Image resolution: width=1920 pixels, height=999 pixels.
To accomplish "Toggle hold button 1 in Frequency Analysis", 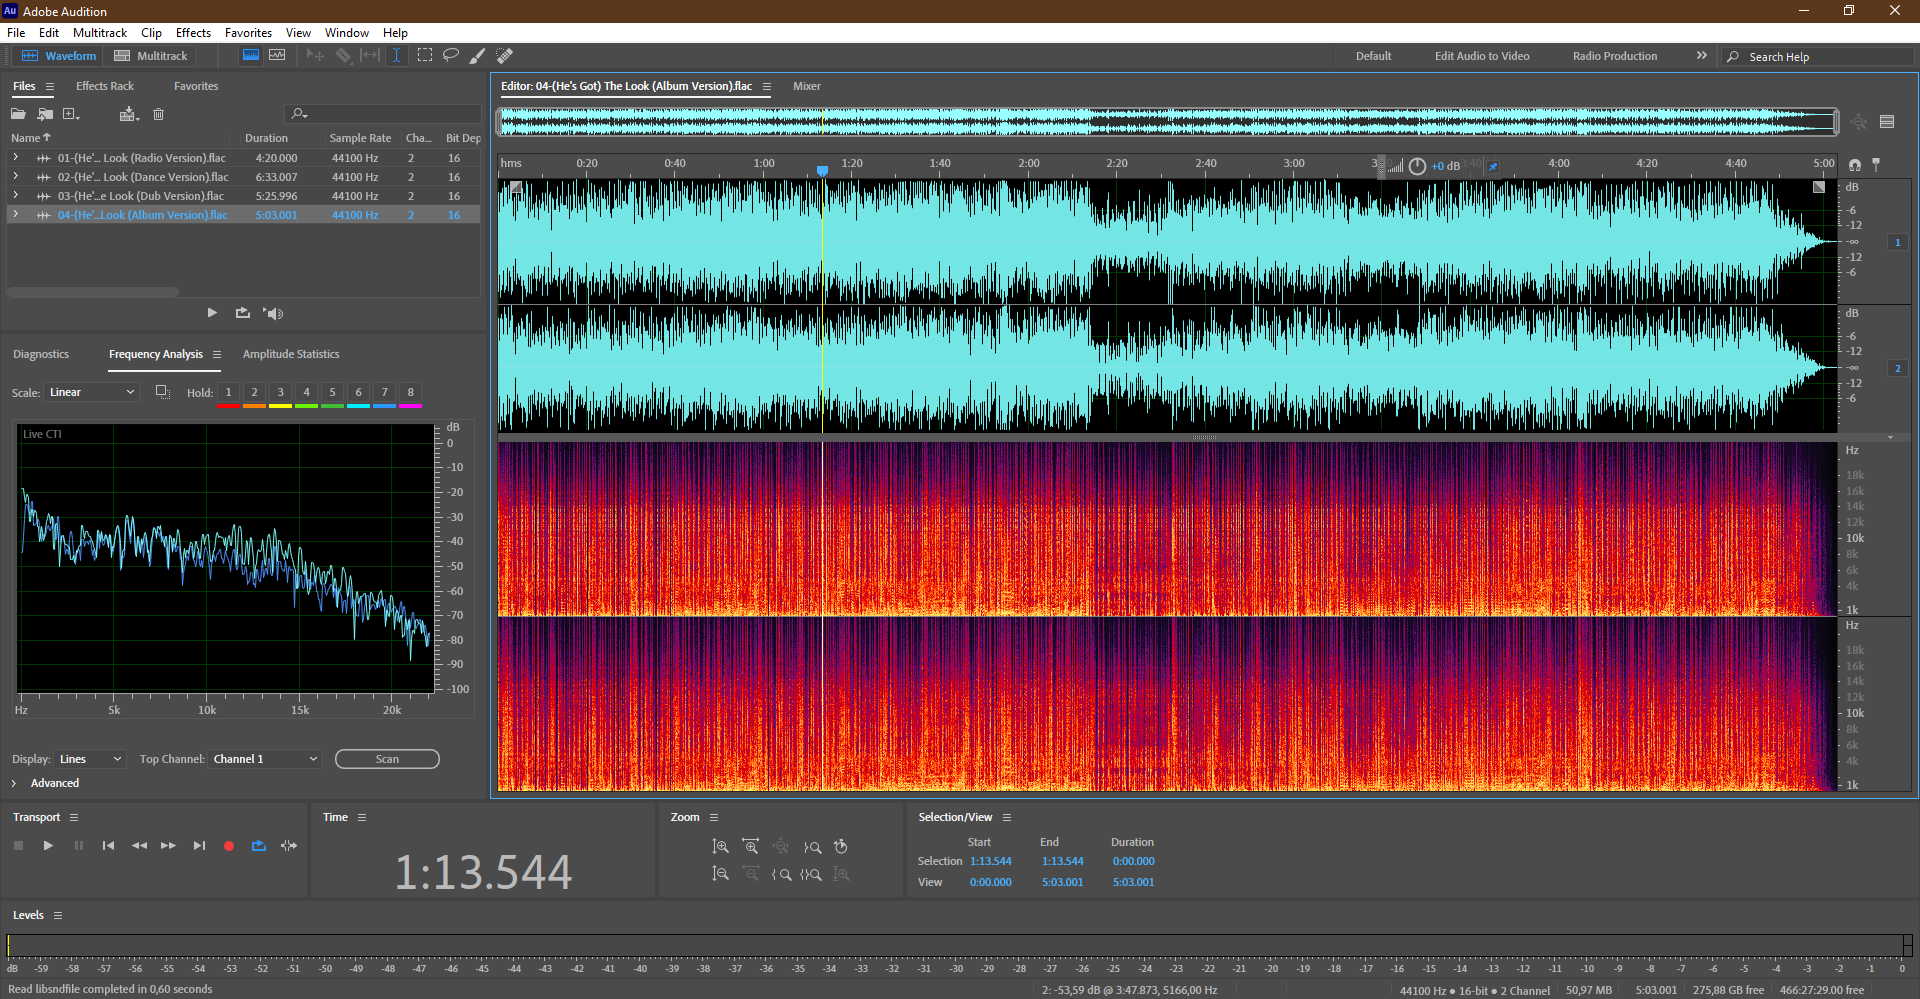I will tap(228, 393).
